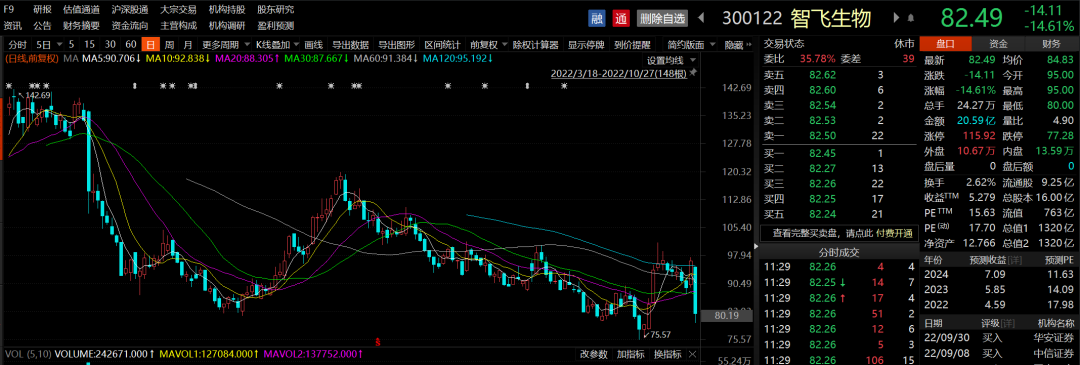
Task: Click the 导出数据 export data button
Action: (350, 45)
